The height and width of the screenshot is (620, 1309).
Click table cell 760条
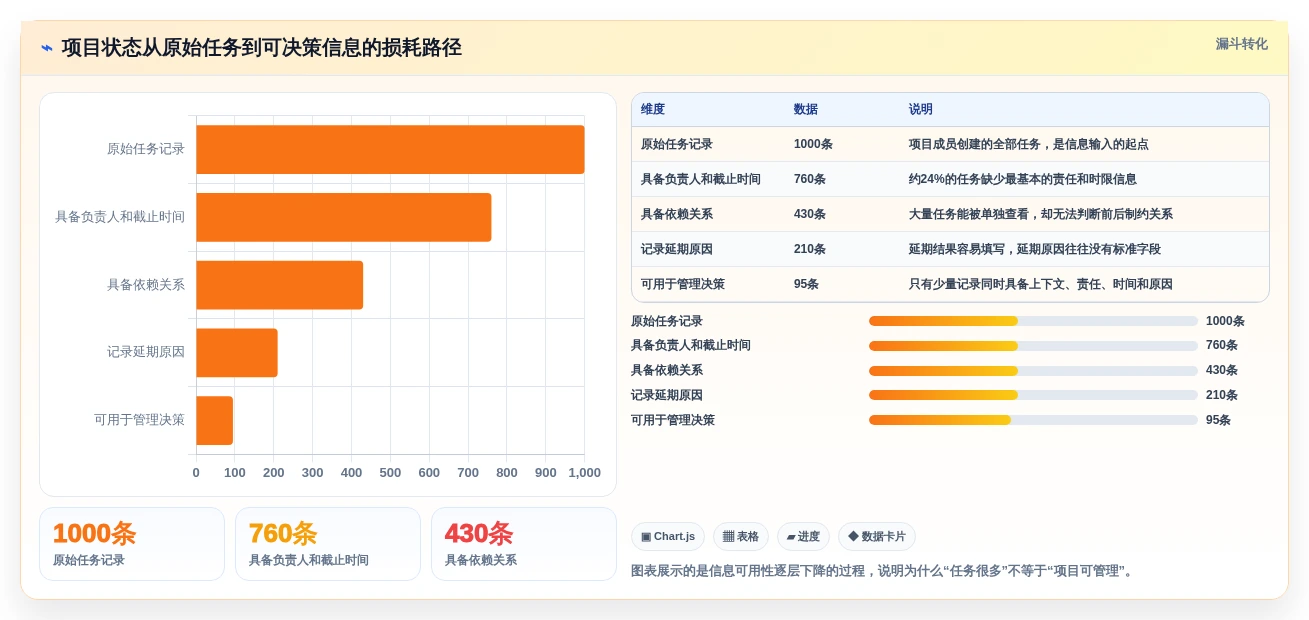[810, 179]
